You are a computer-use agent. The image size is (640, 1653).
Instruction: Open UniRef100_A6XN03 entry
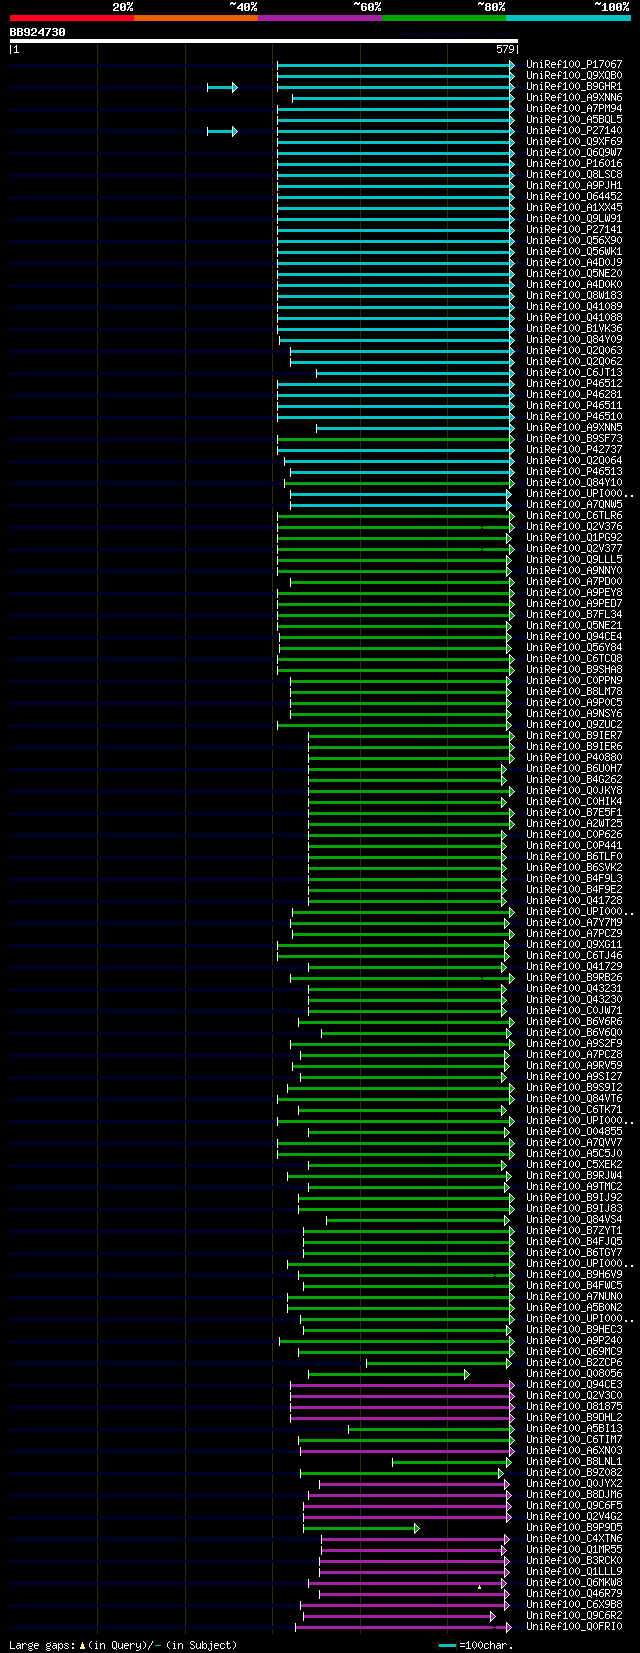click(574, 1451)
